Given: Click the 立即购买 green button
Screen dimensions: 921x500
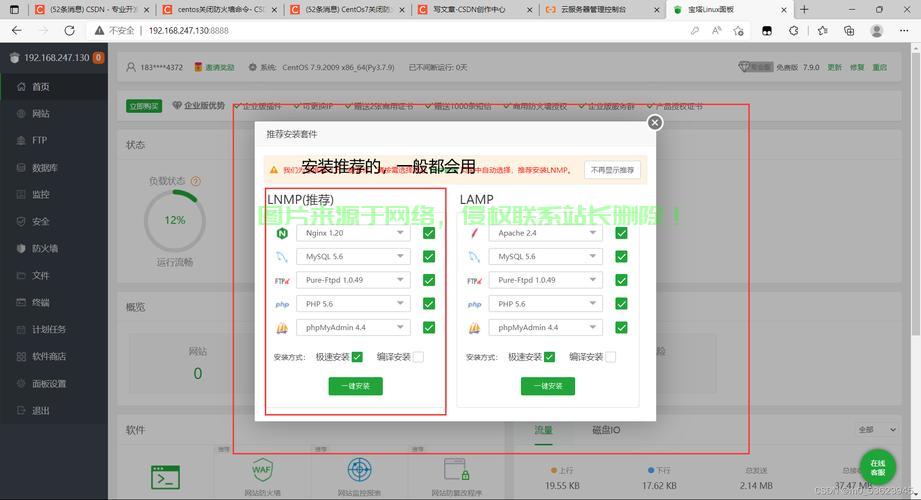Looking at the screenshot, I should coord(144,106).
